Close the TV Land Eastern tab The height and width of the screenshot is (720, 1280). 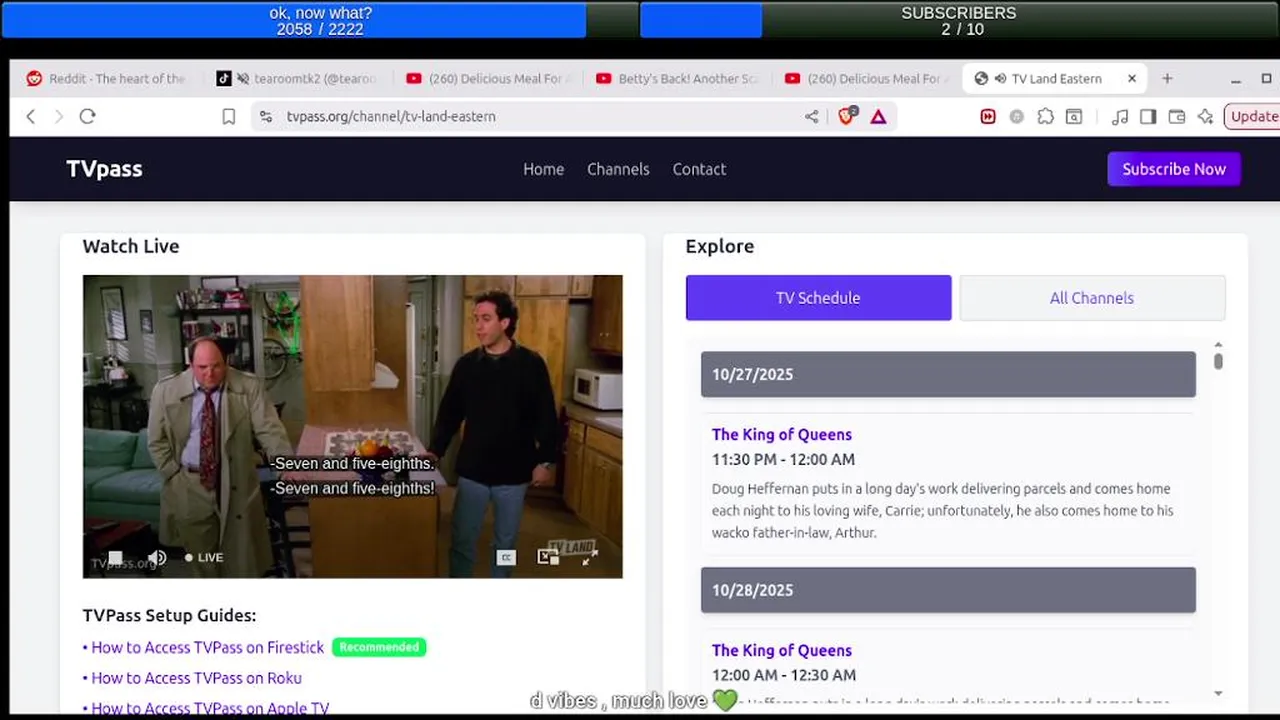point(1132,78)
